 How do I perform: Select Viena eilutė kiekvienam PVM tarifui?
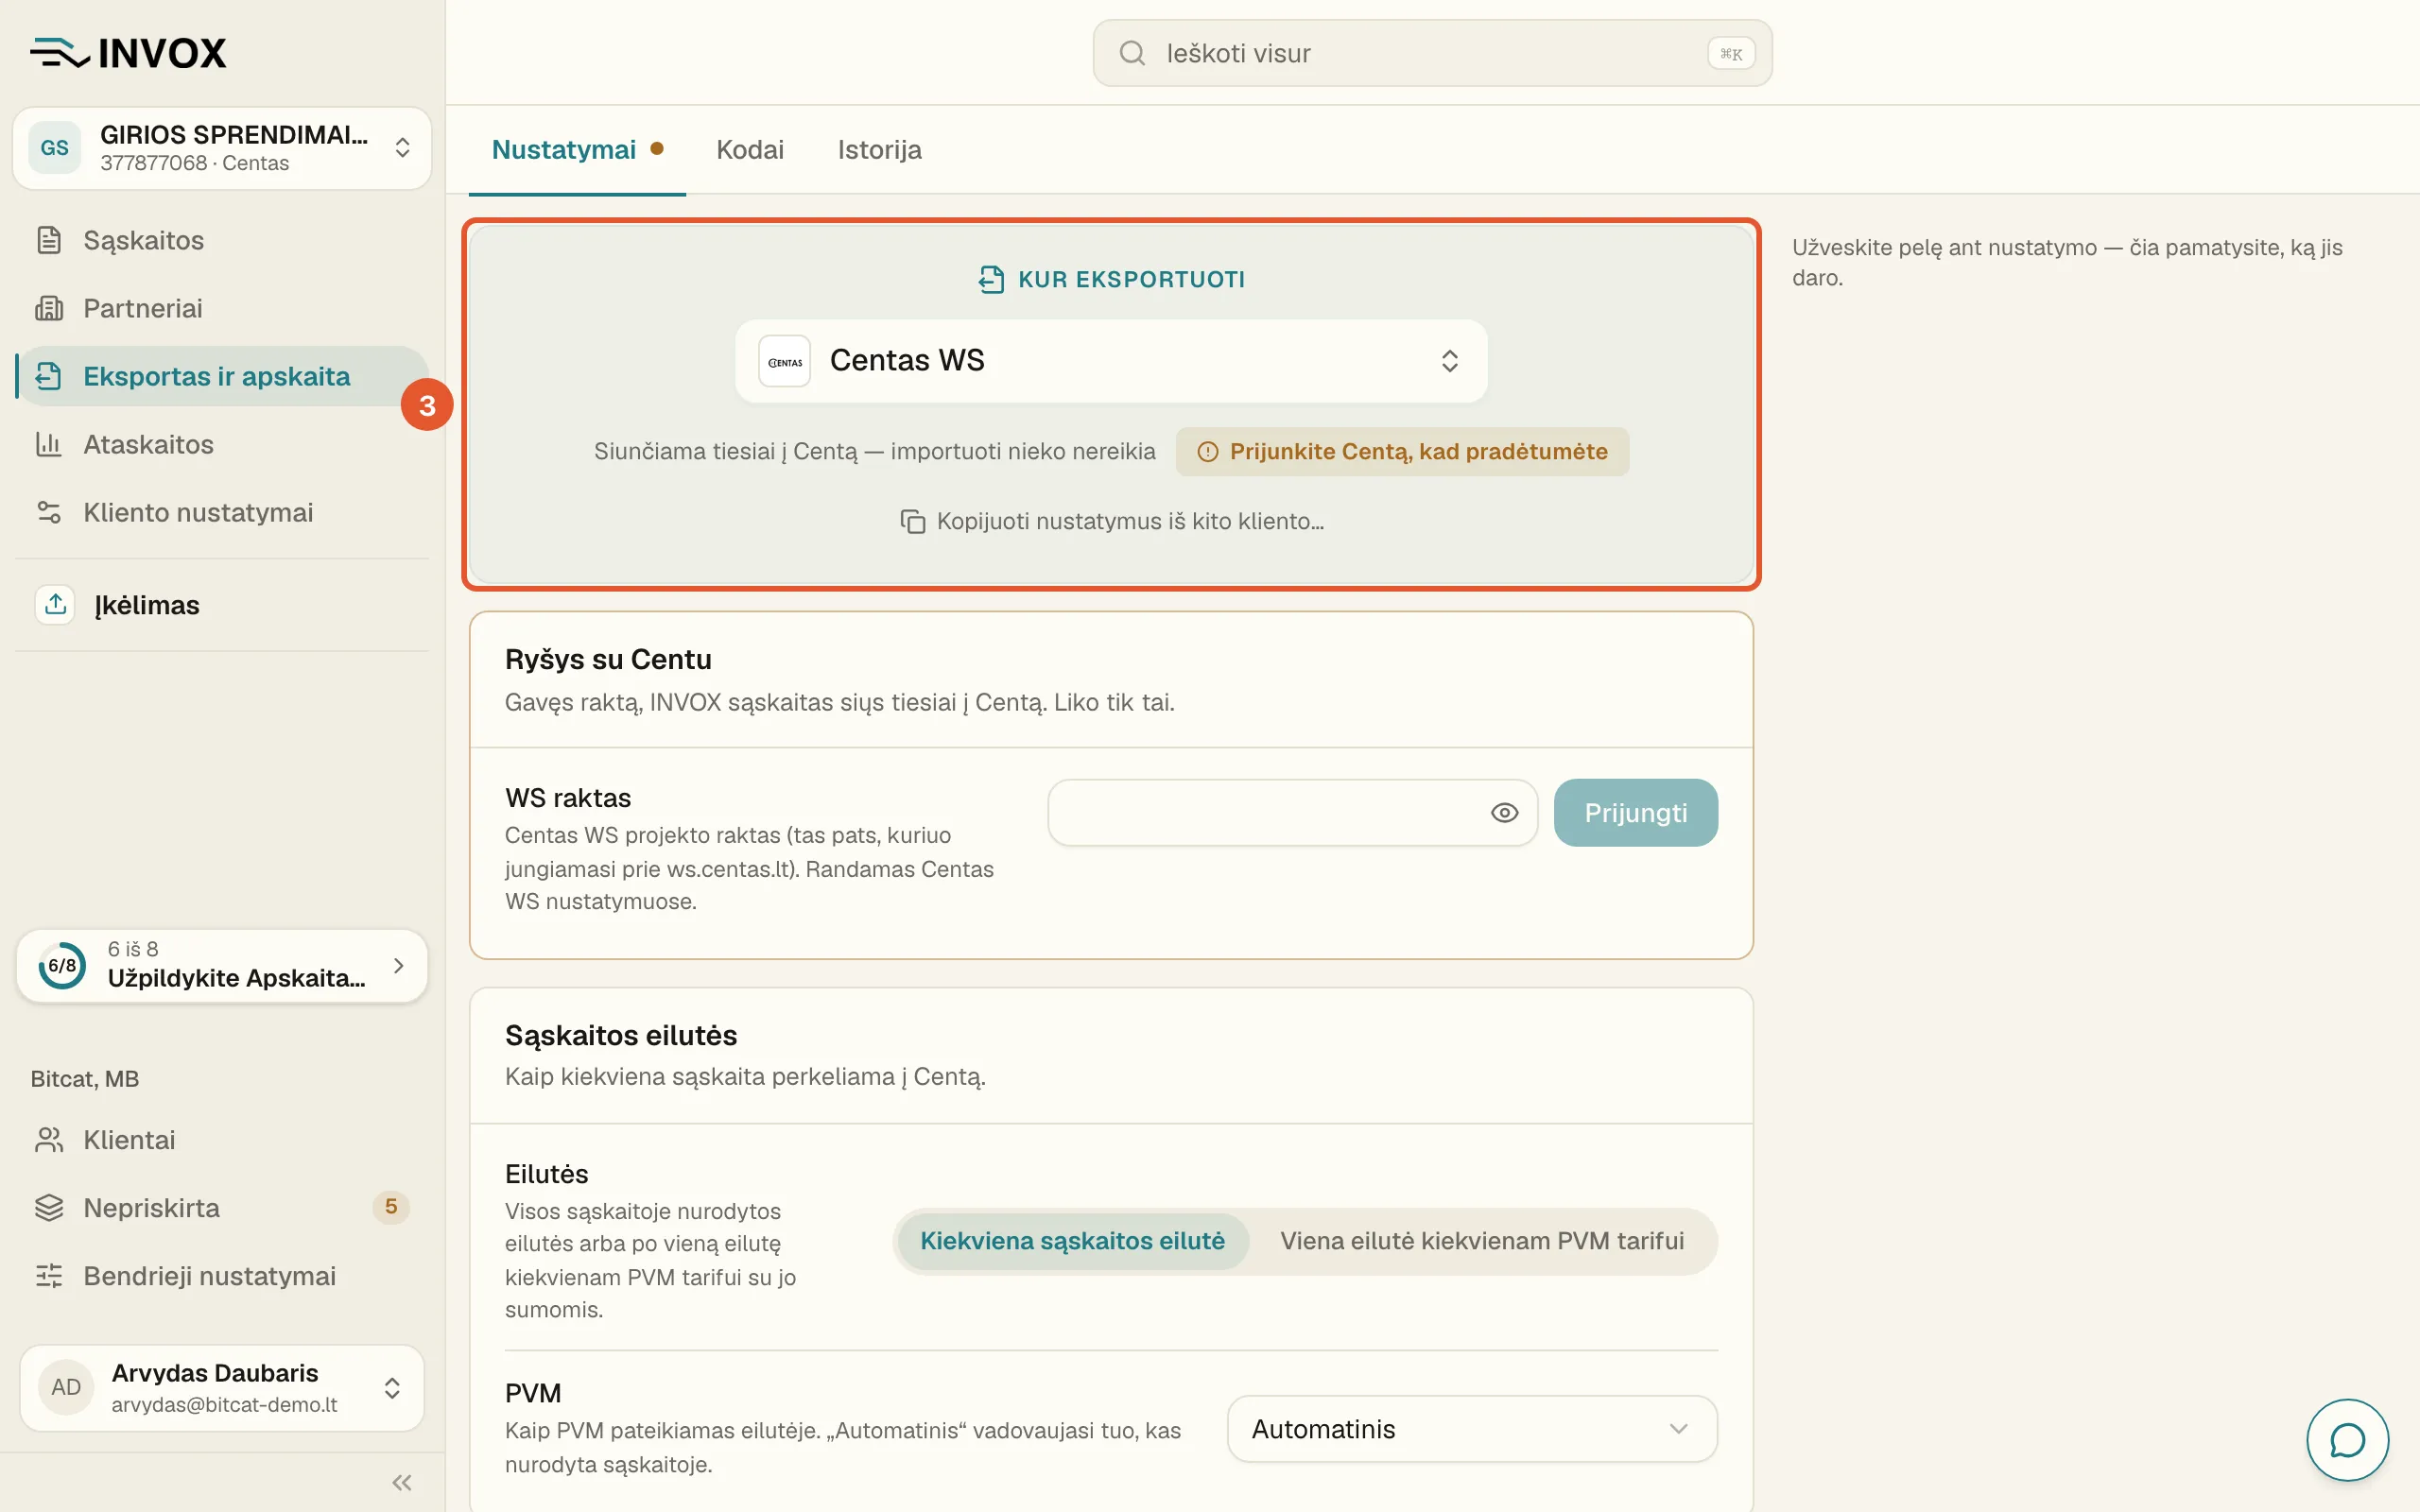(x=1482, y=1241)
